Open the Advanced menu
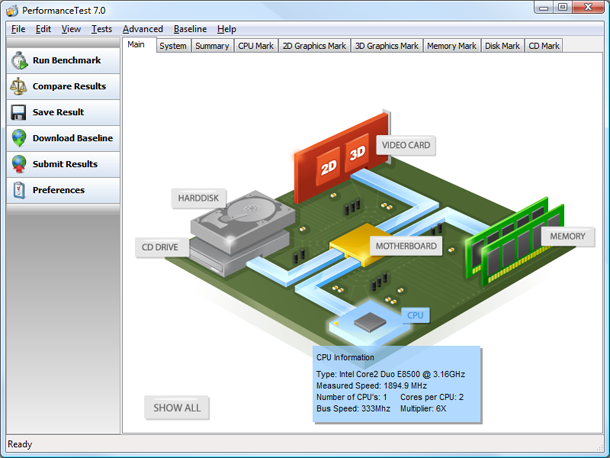Screen dimensions: 610x458 pos(142,29)
